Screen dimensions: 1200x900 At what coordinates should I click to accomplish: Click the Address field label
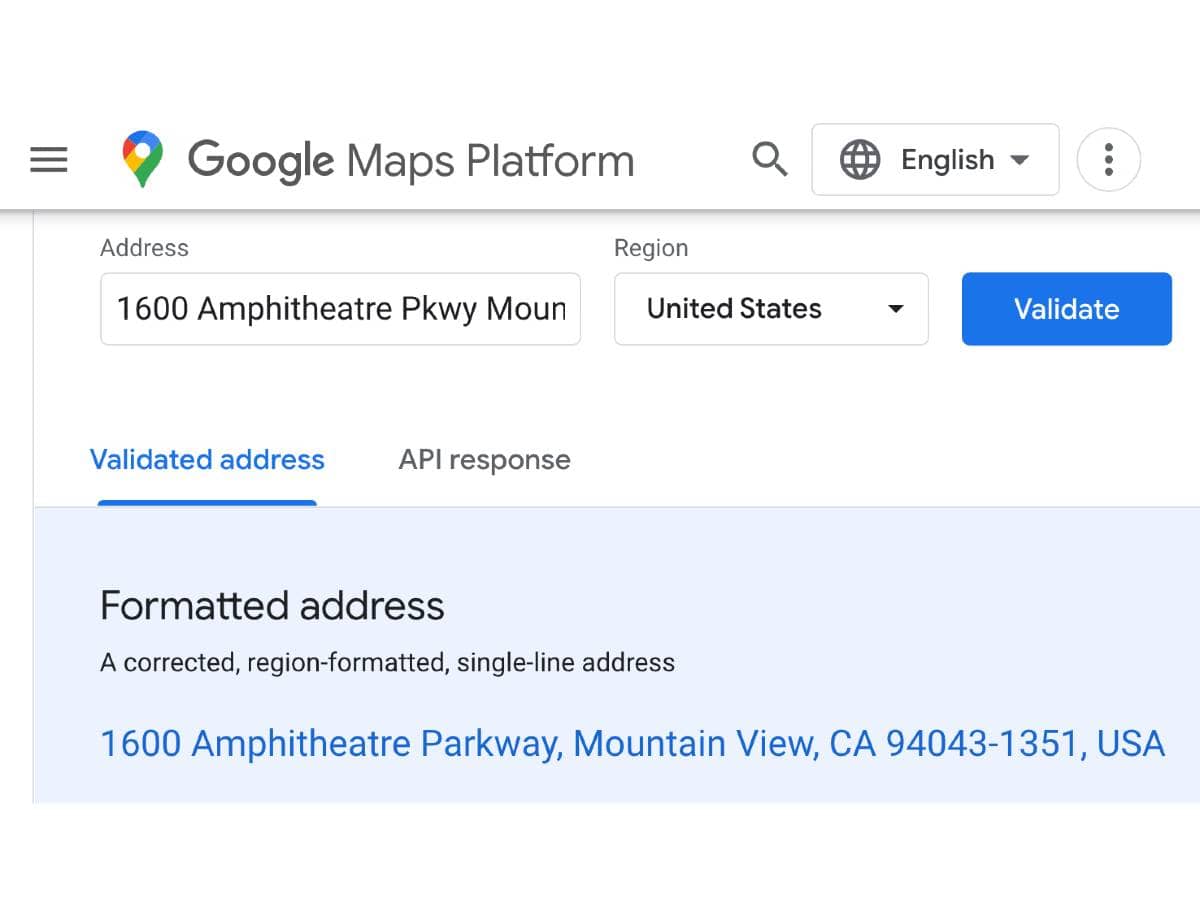(x=144, y=248)
